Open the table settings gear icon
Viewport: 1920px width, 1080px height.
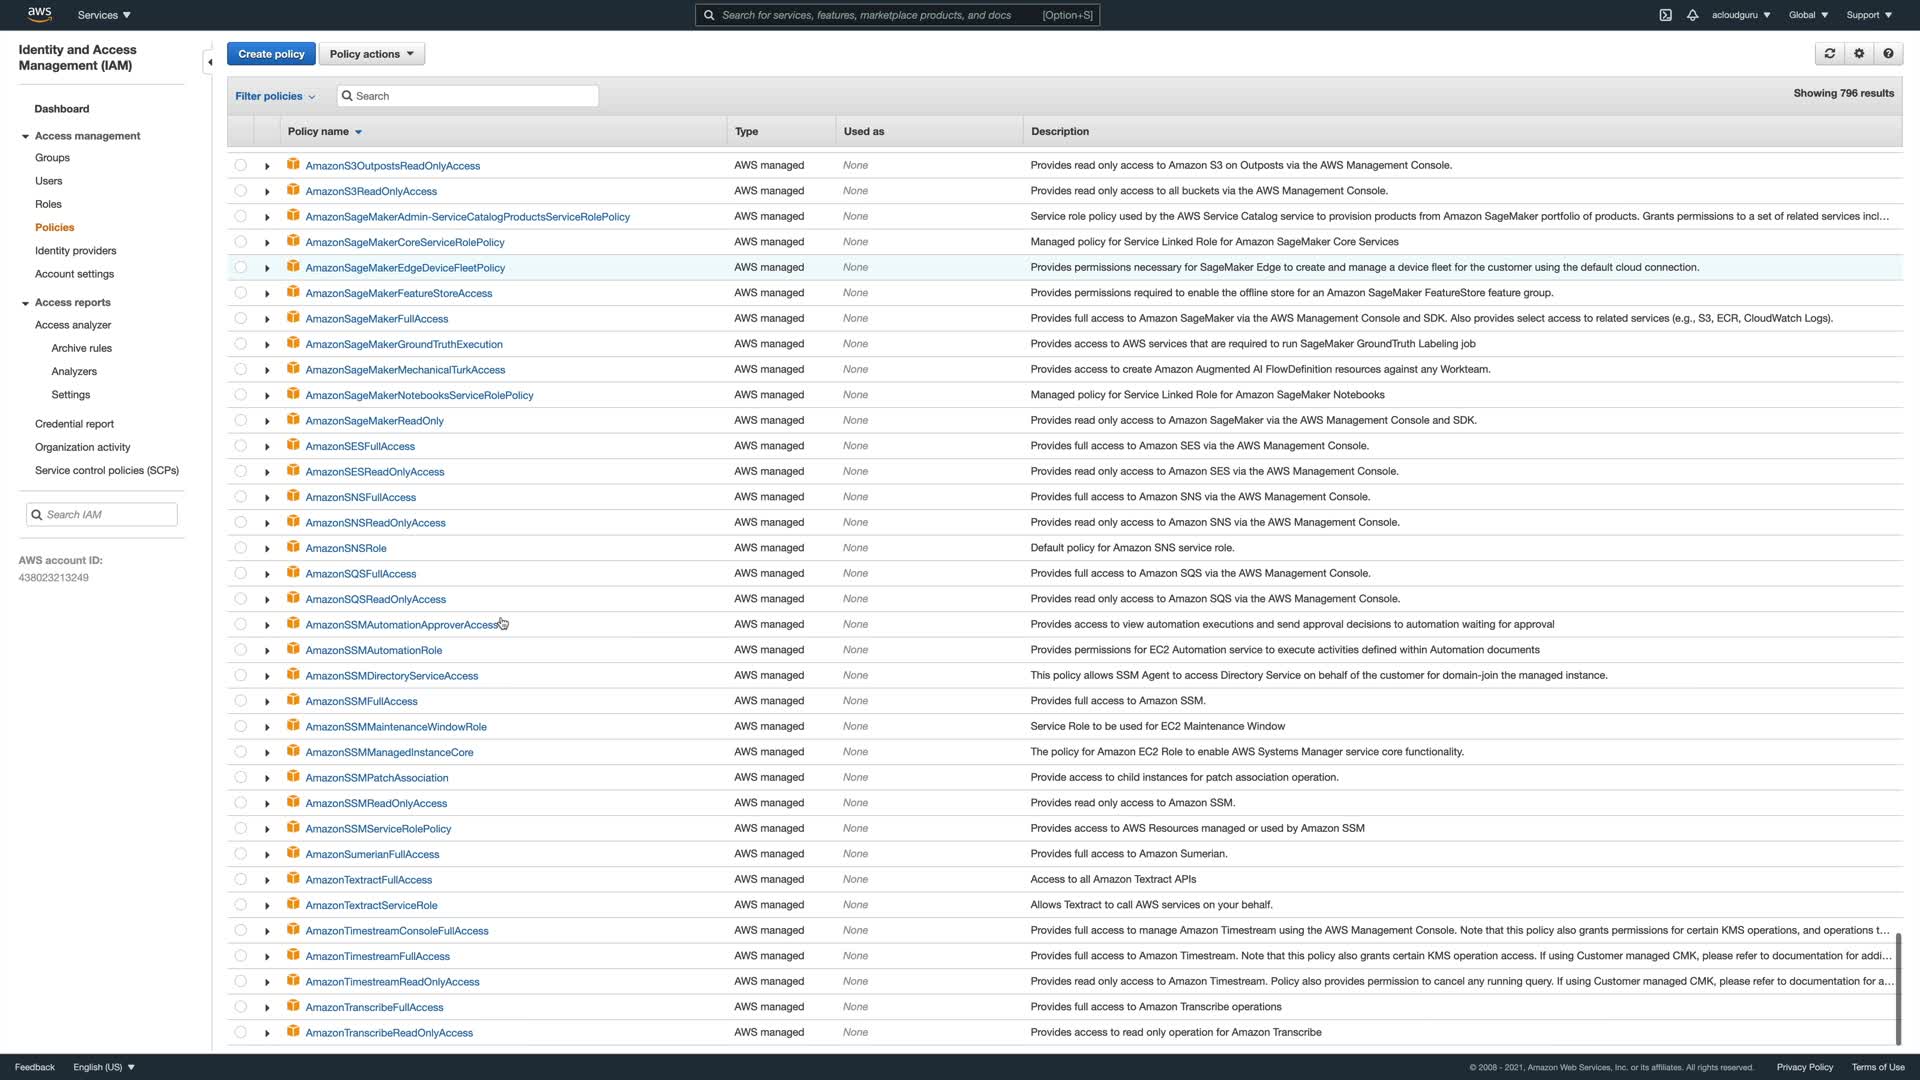1859,54
